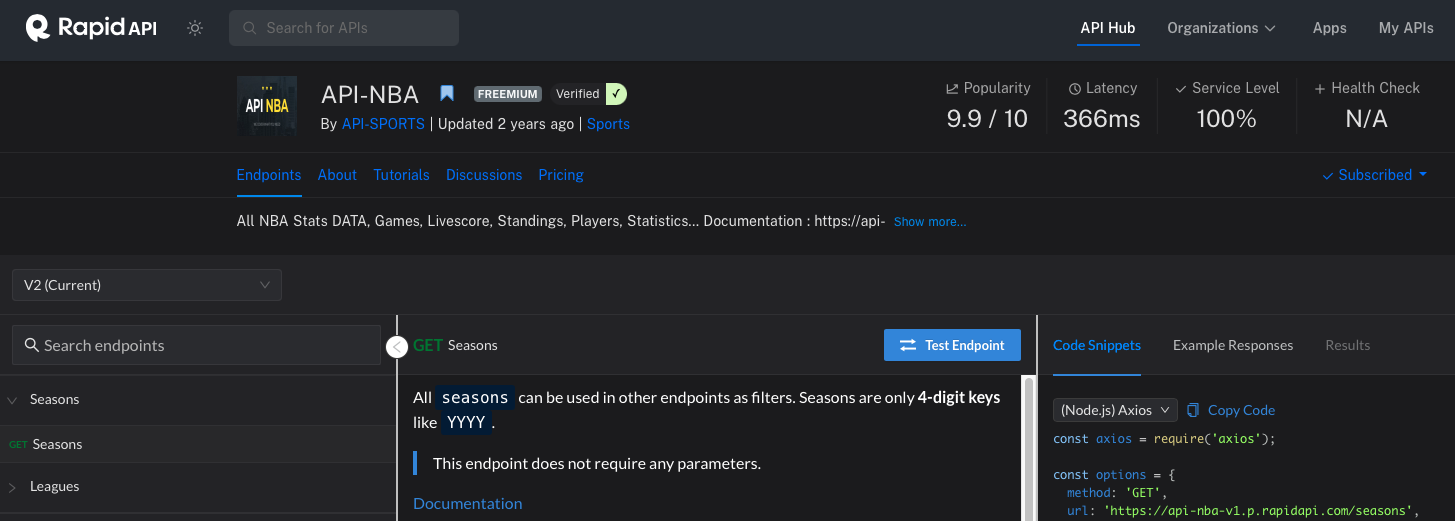This screenshot has width=1455, height=521.
Task: Click Show more in the description
Action: click(930, 222)
